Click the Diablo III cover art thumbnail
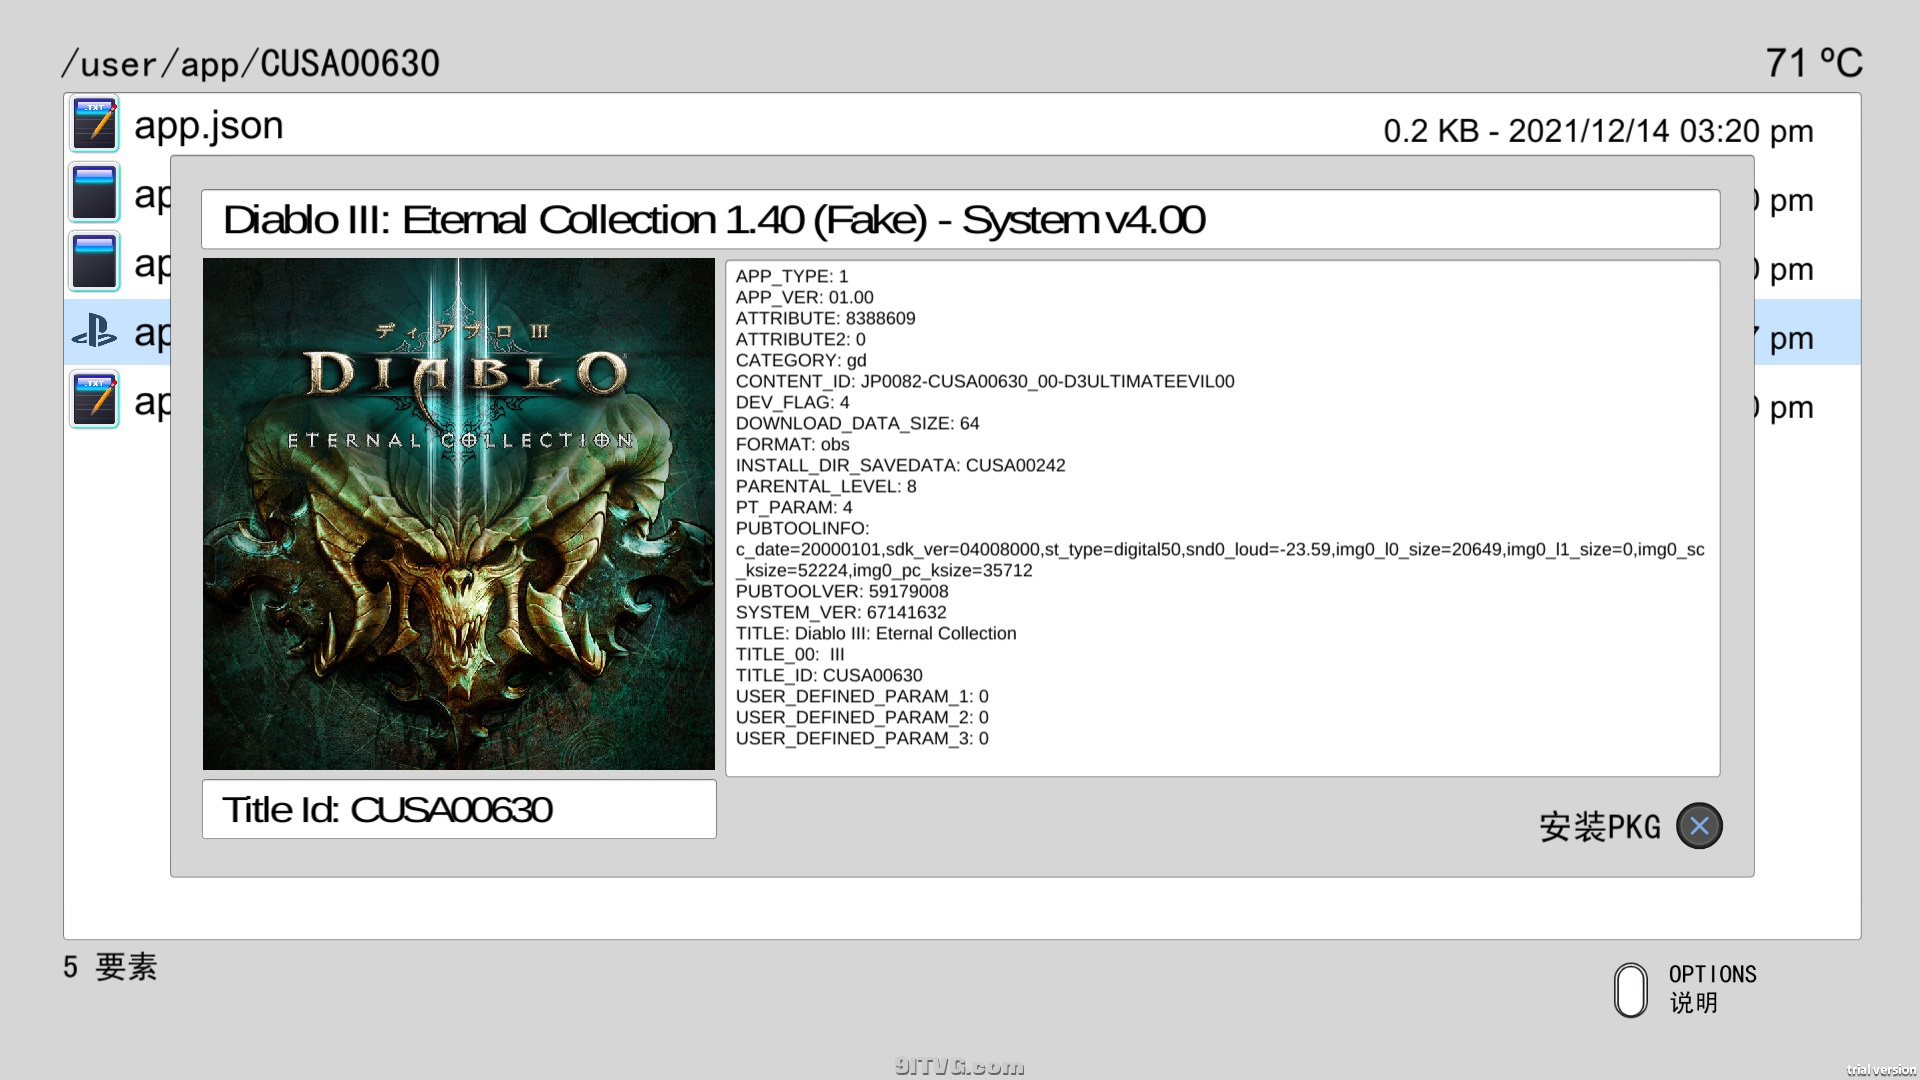Viewport: 1920px width, 1080px height. point(459,514)
